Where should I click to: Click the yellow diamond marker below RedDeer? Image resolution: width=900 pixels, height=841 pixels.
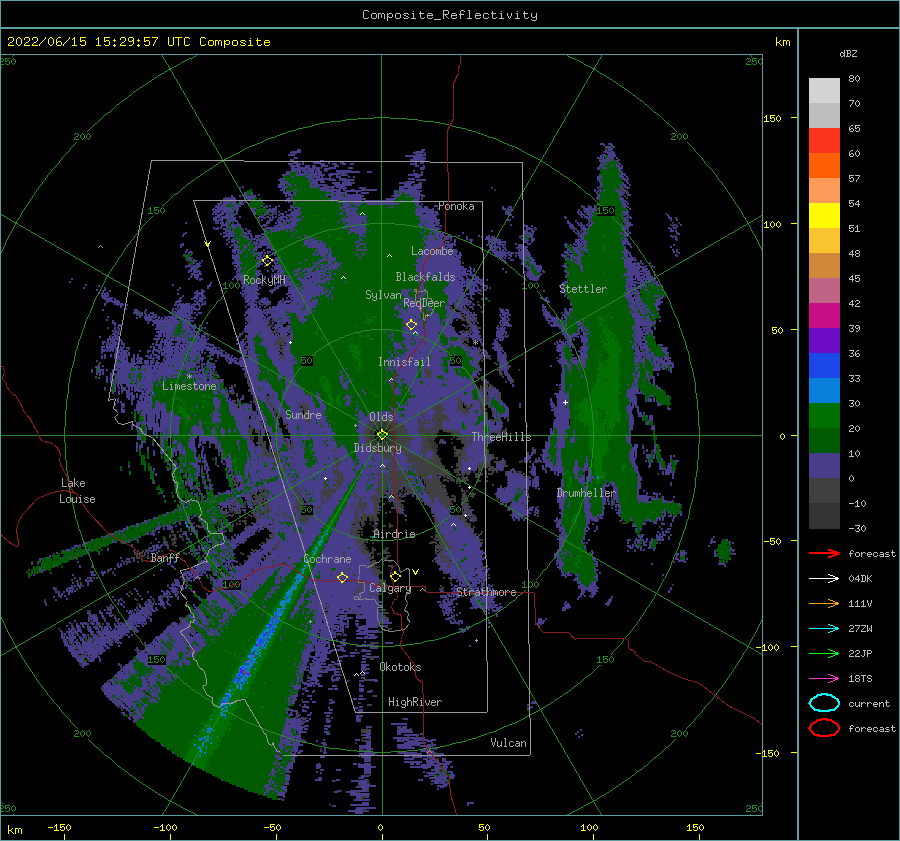pos(411,325)
